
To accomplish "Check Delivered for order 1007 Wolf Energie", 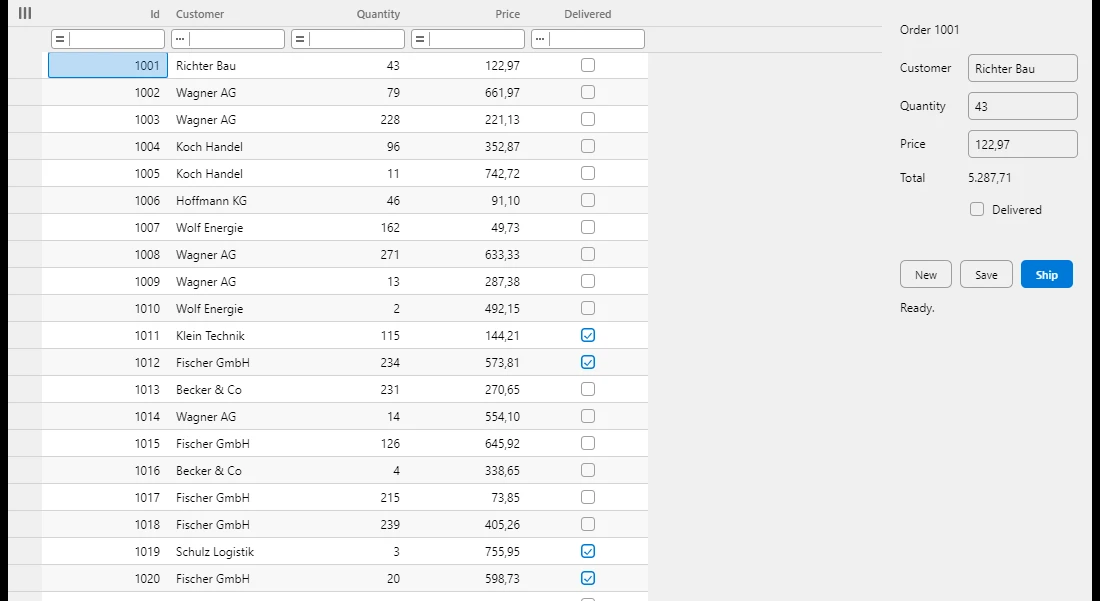I will click(x=588, y=227).
